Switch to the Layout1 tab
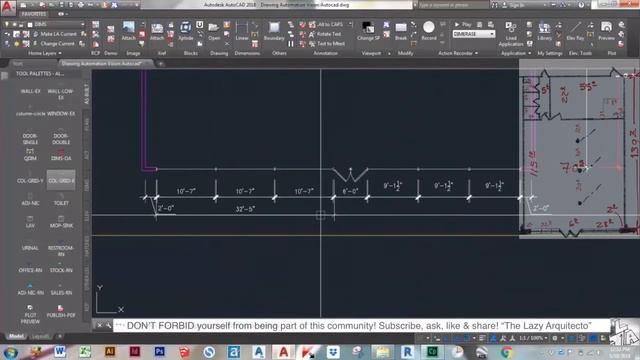Viewport: 640px width, 360px height. pyautogui.click(x=40, y=336)
